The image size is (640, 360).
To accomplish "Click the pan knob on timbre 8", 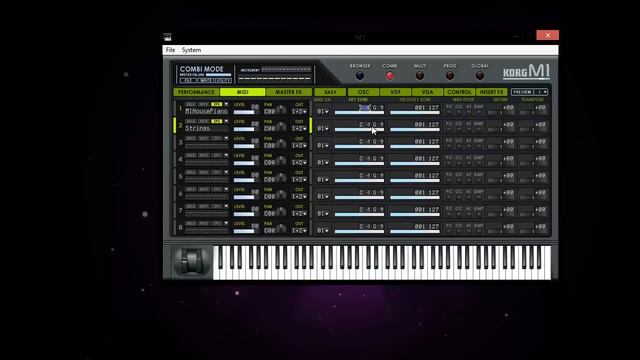I will (x=281, y=229).
